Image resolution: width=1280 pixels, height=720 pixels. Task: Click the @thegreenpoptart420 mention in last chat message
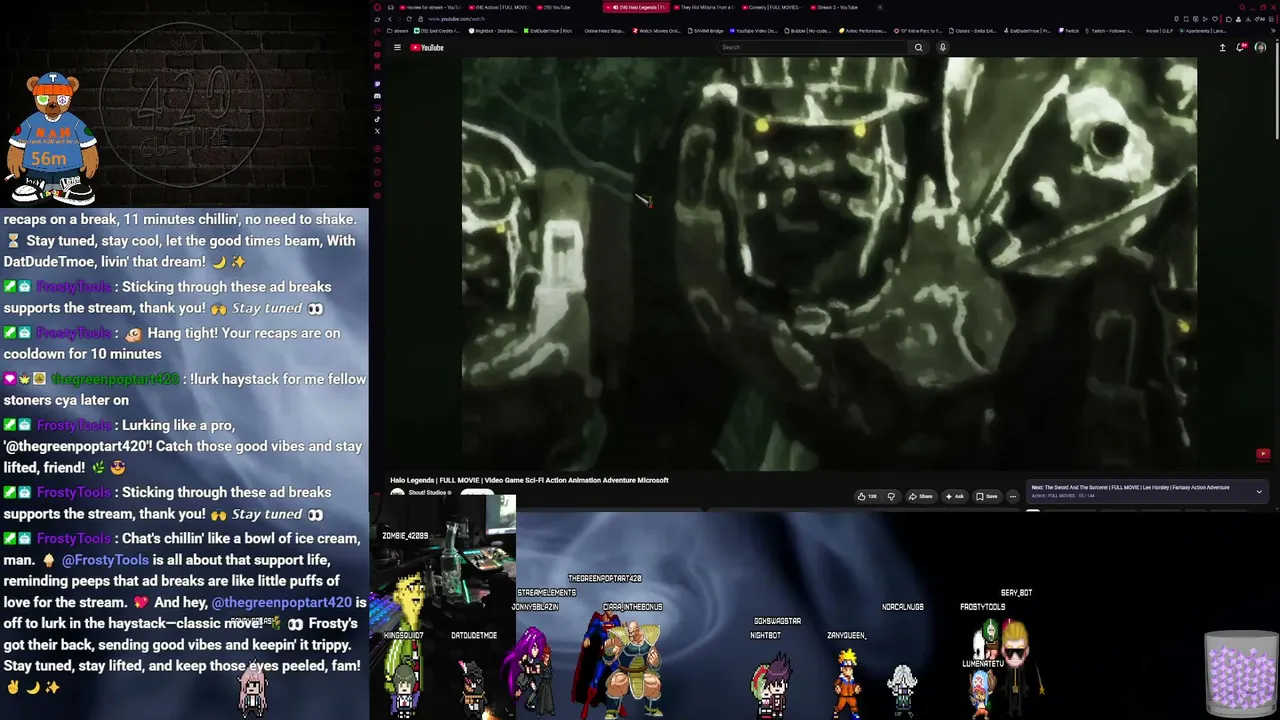(281, 602)
